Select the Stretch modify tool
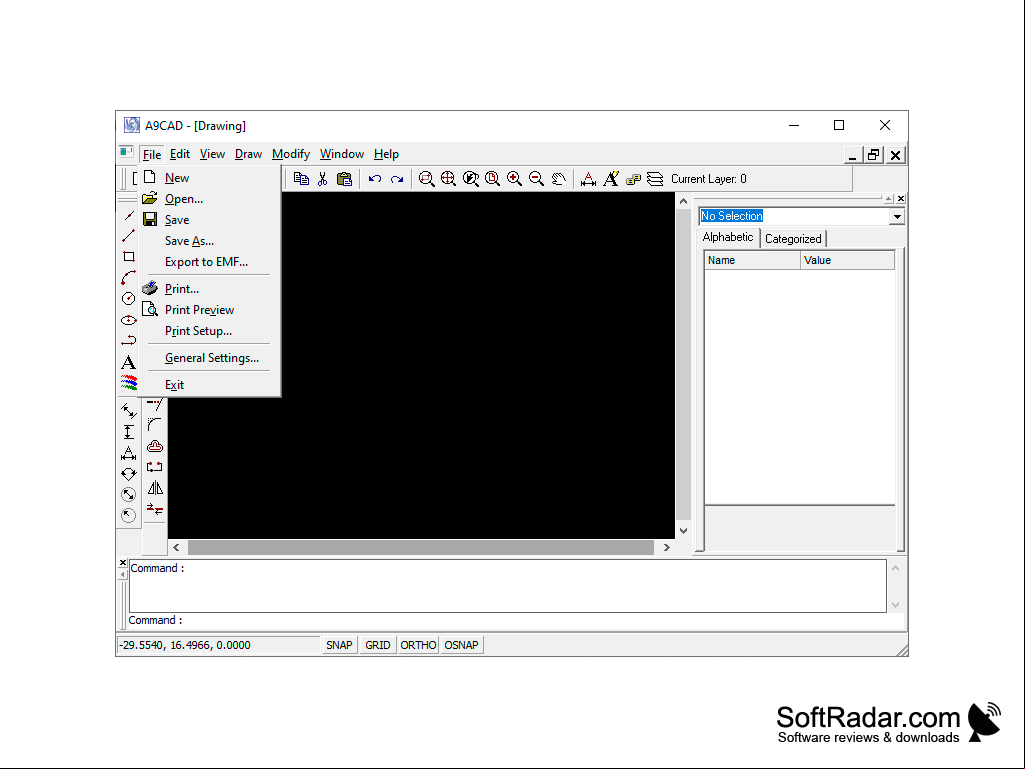The width and height of the screenshot is (1025, 769). pos(155,467)
